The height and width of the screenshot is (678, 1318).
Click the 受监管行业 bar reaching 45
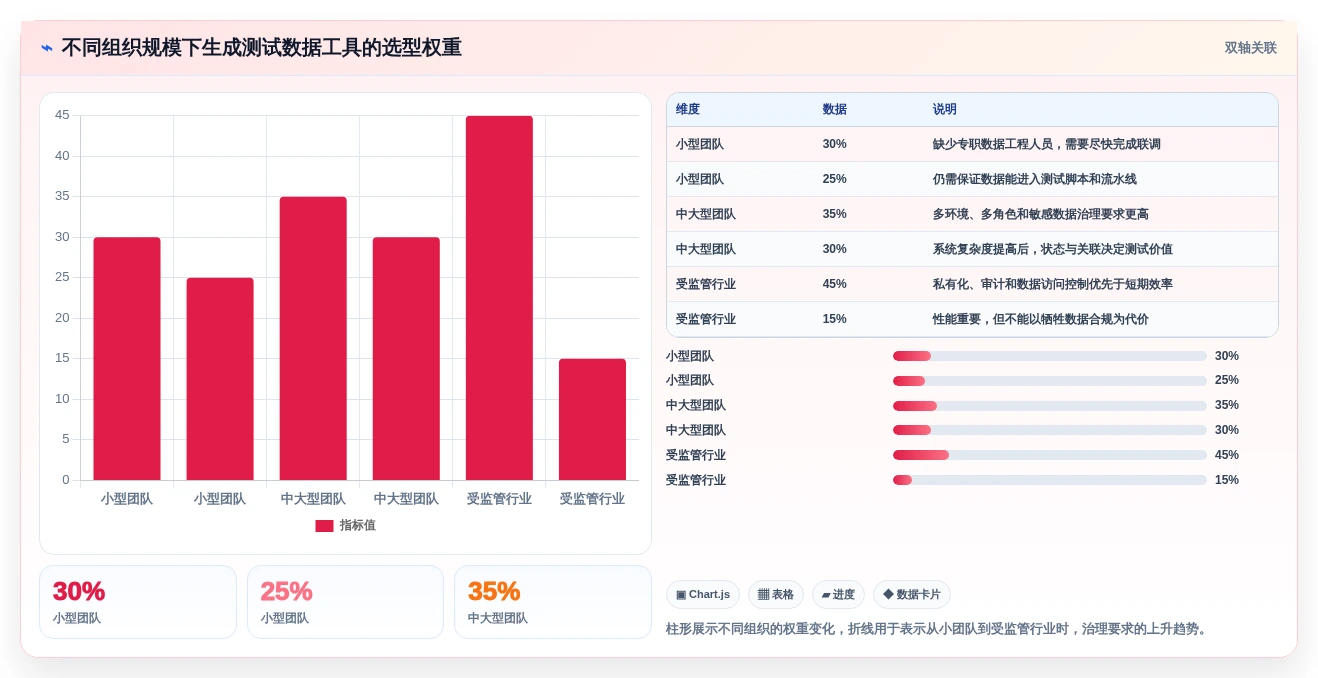(x=499, y=298)
